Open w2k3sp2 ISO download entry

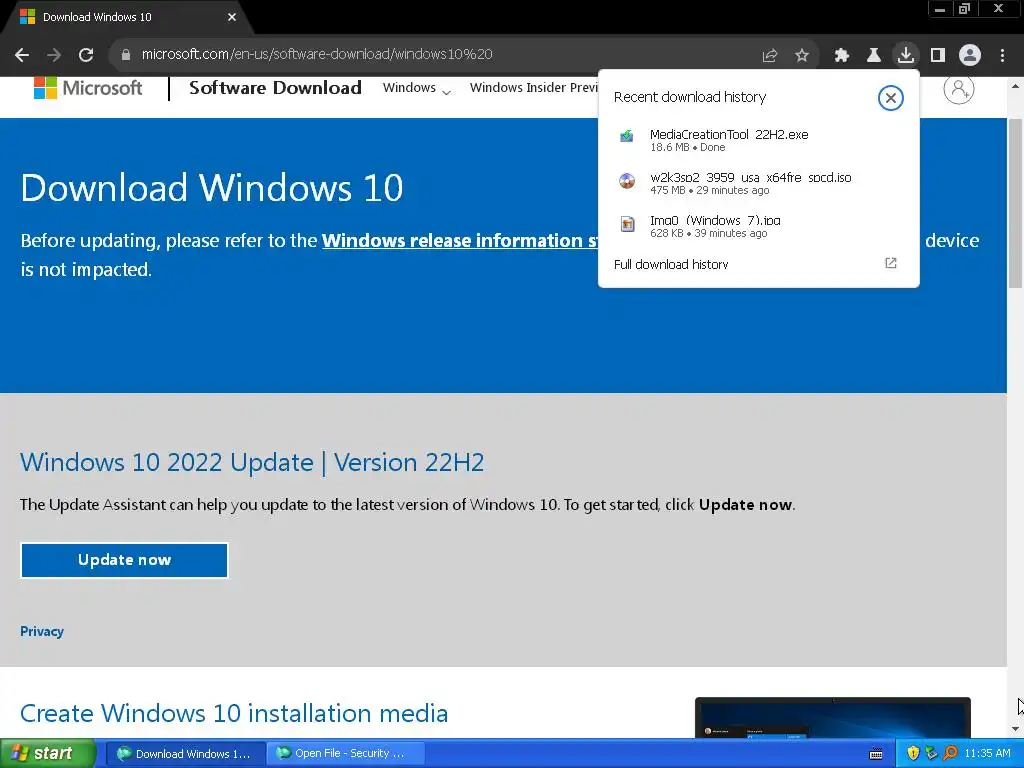pyautogui.click(x=759, y=183)
